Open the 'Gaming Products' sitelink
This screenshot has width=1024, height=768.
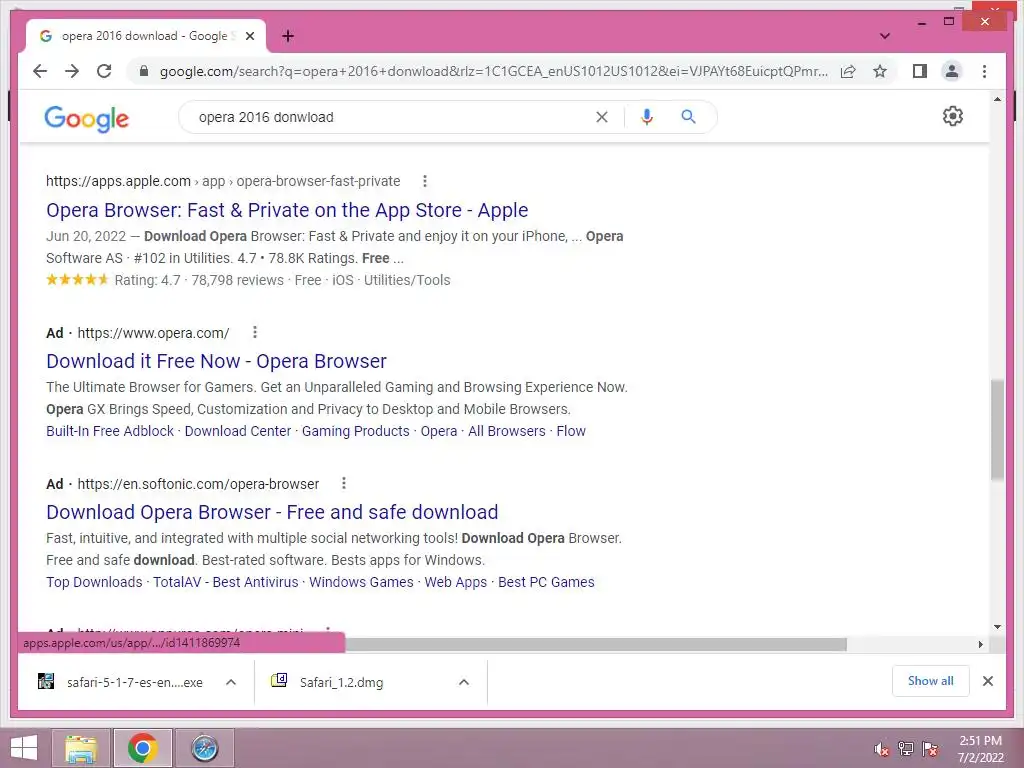(355, 431)
